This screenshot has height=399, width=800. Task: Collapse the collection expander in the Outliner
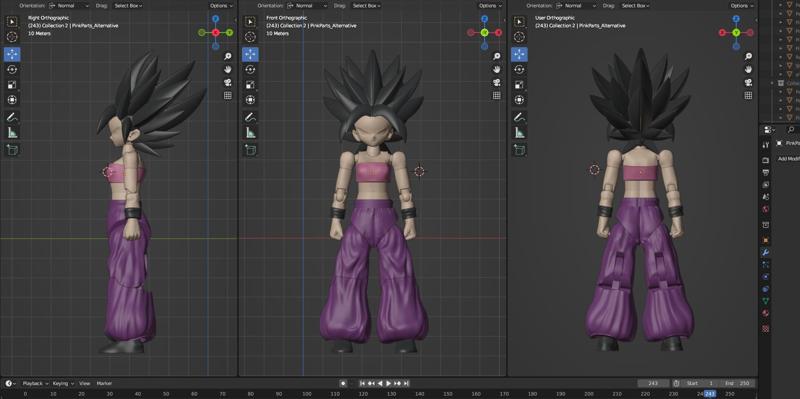point(772,83)
